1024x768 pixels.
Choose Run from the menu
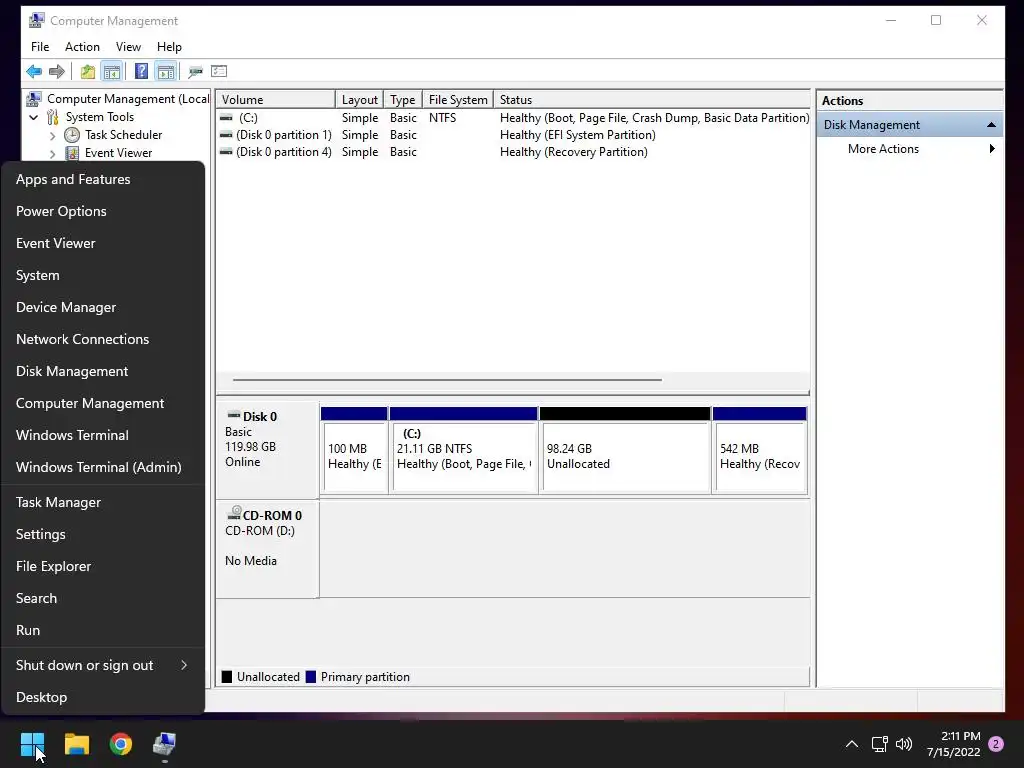(x=103, y=630)
